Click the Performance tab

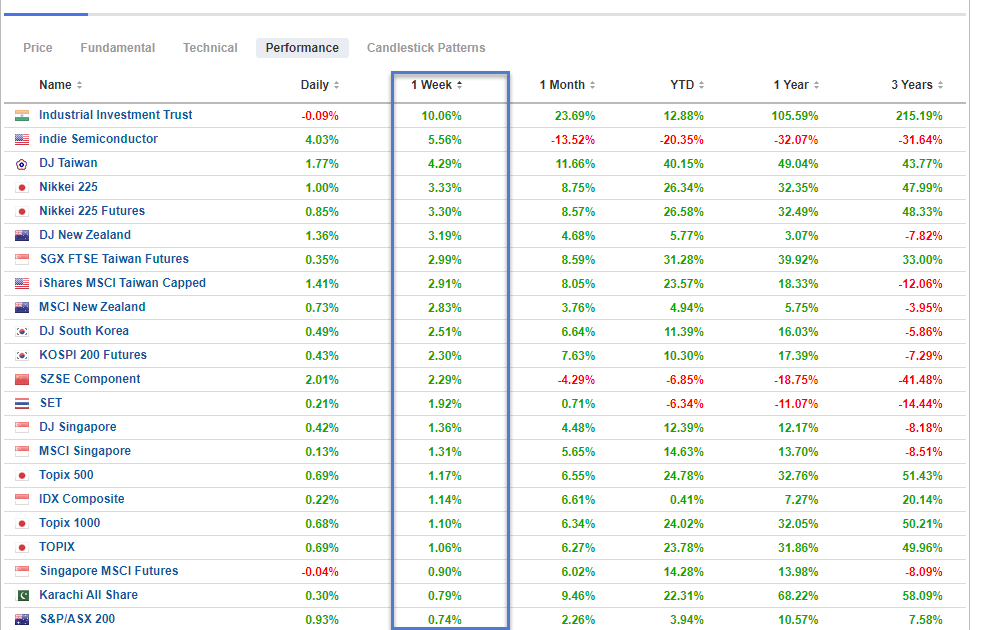pos(302,48)
